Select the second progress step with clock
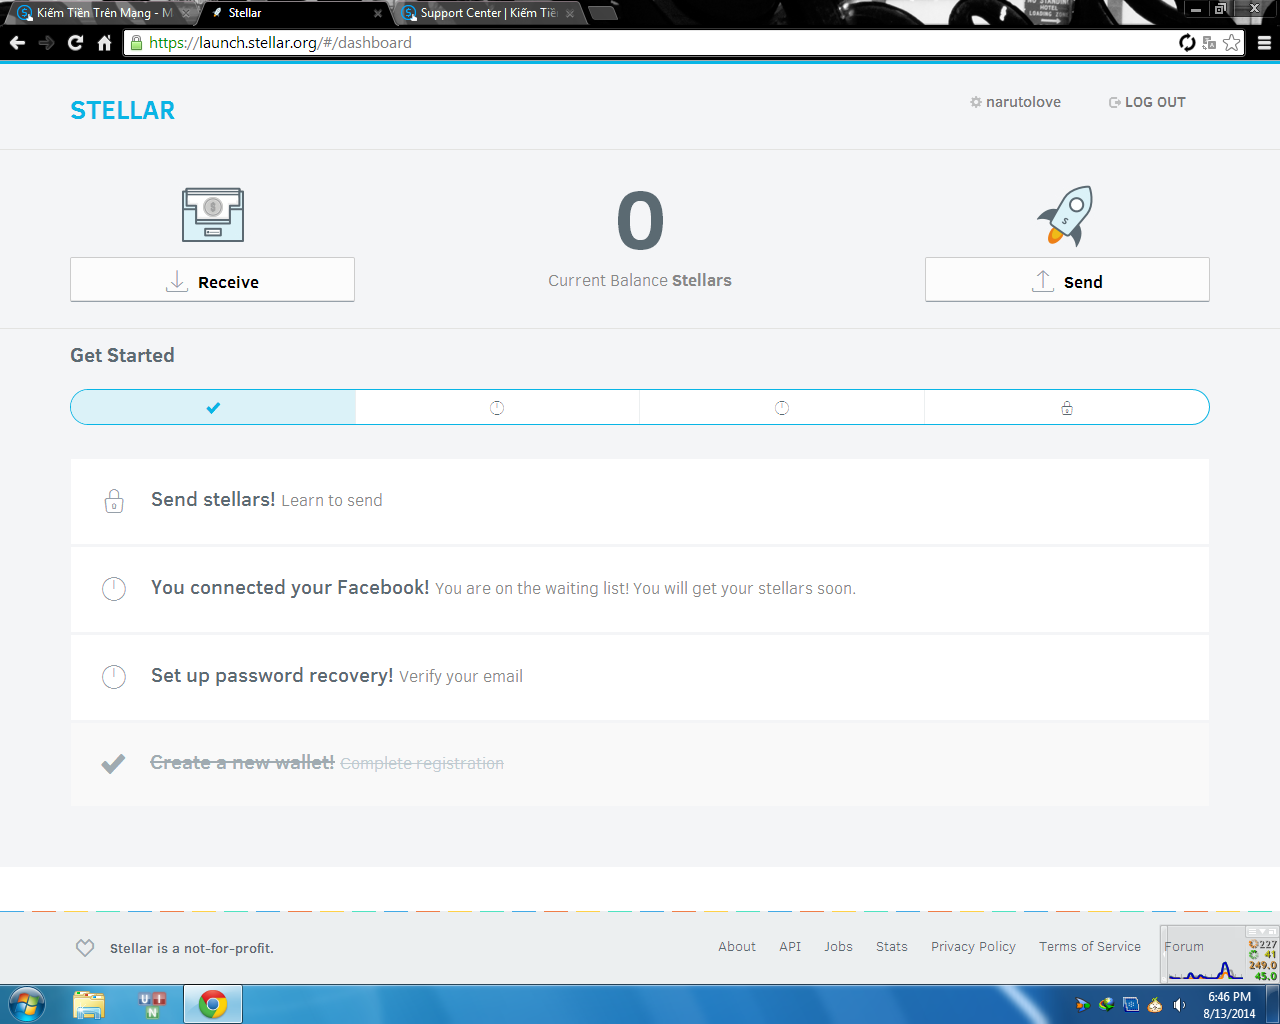Image resolution: width=1280 pixels, height=1024 pixels. pos(497,407)
